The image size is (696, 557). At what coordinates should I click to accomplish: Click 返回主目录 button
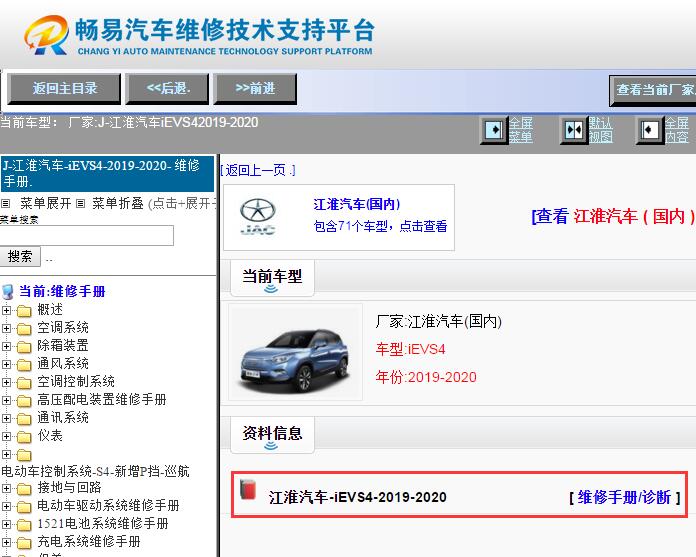[x=64, y=89]
